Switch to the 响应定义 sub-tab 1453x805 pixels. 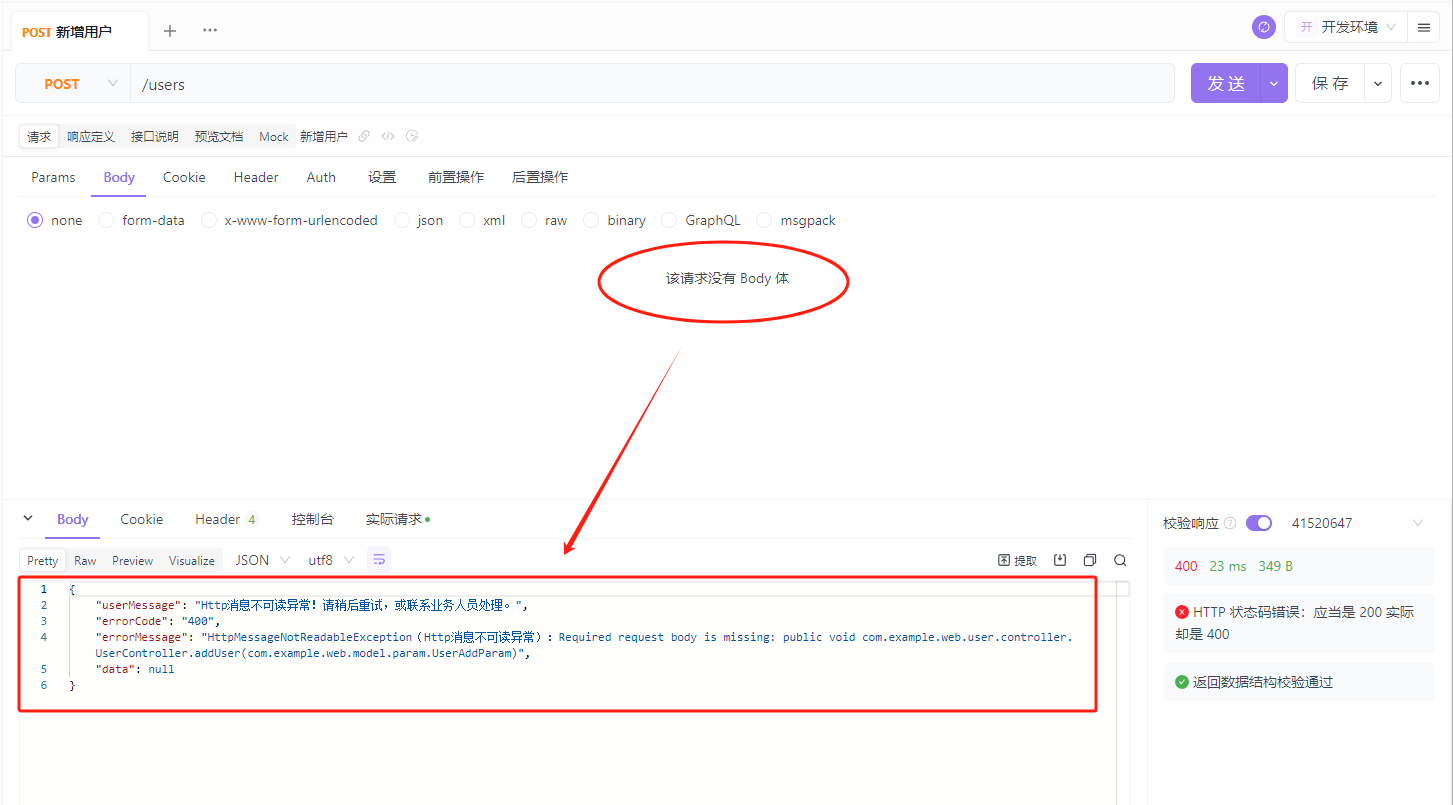91,137
